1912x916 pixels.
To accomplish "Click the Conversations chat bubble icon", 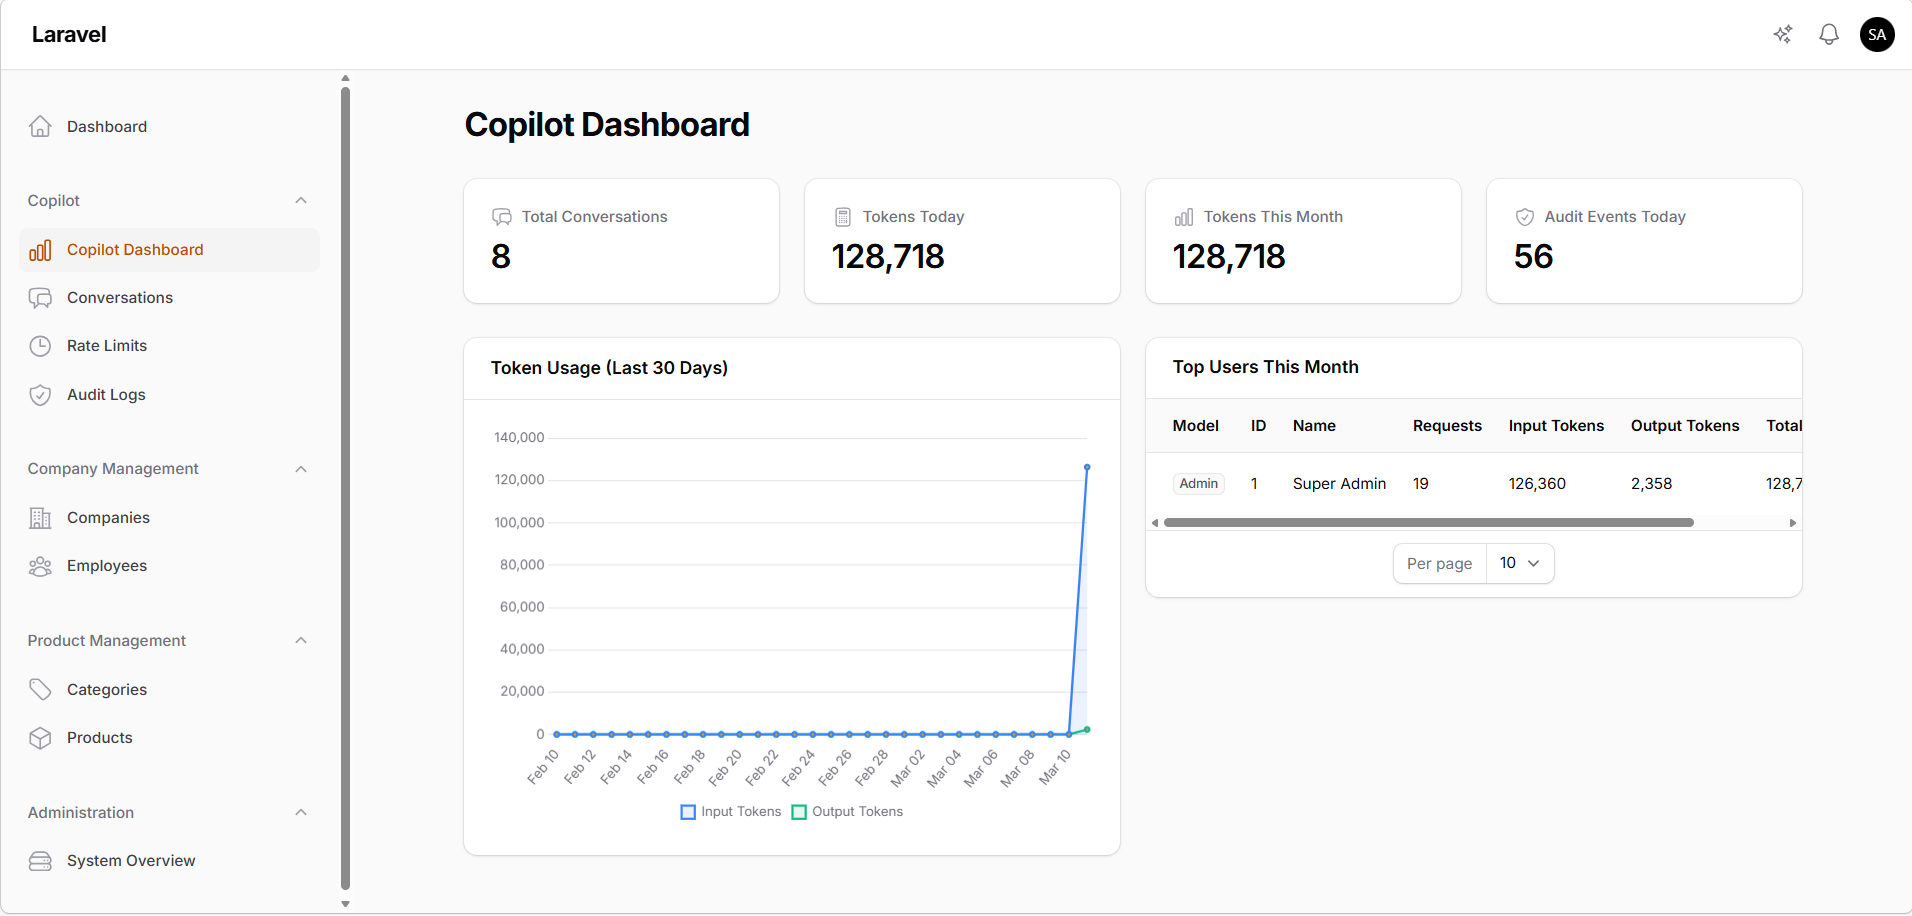I will click(40, 298).
